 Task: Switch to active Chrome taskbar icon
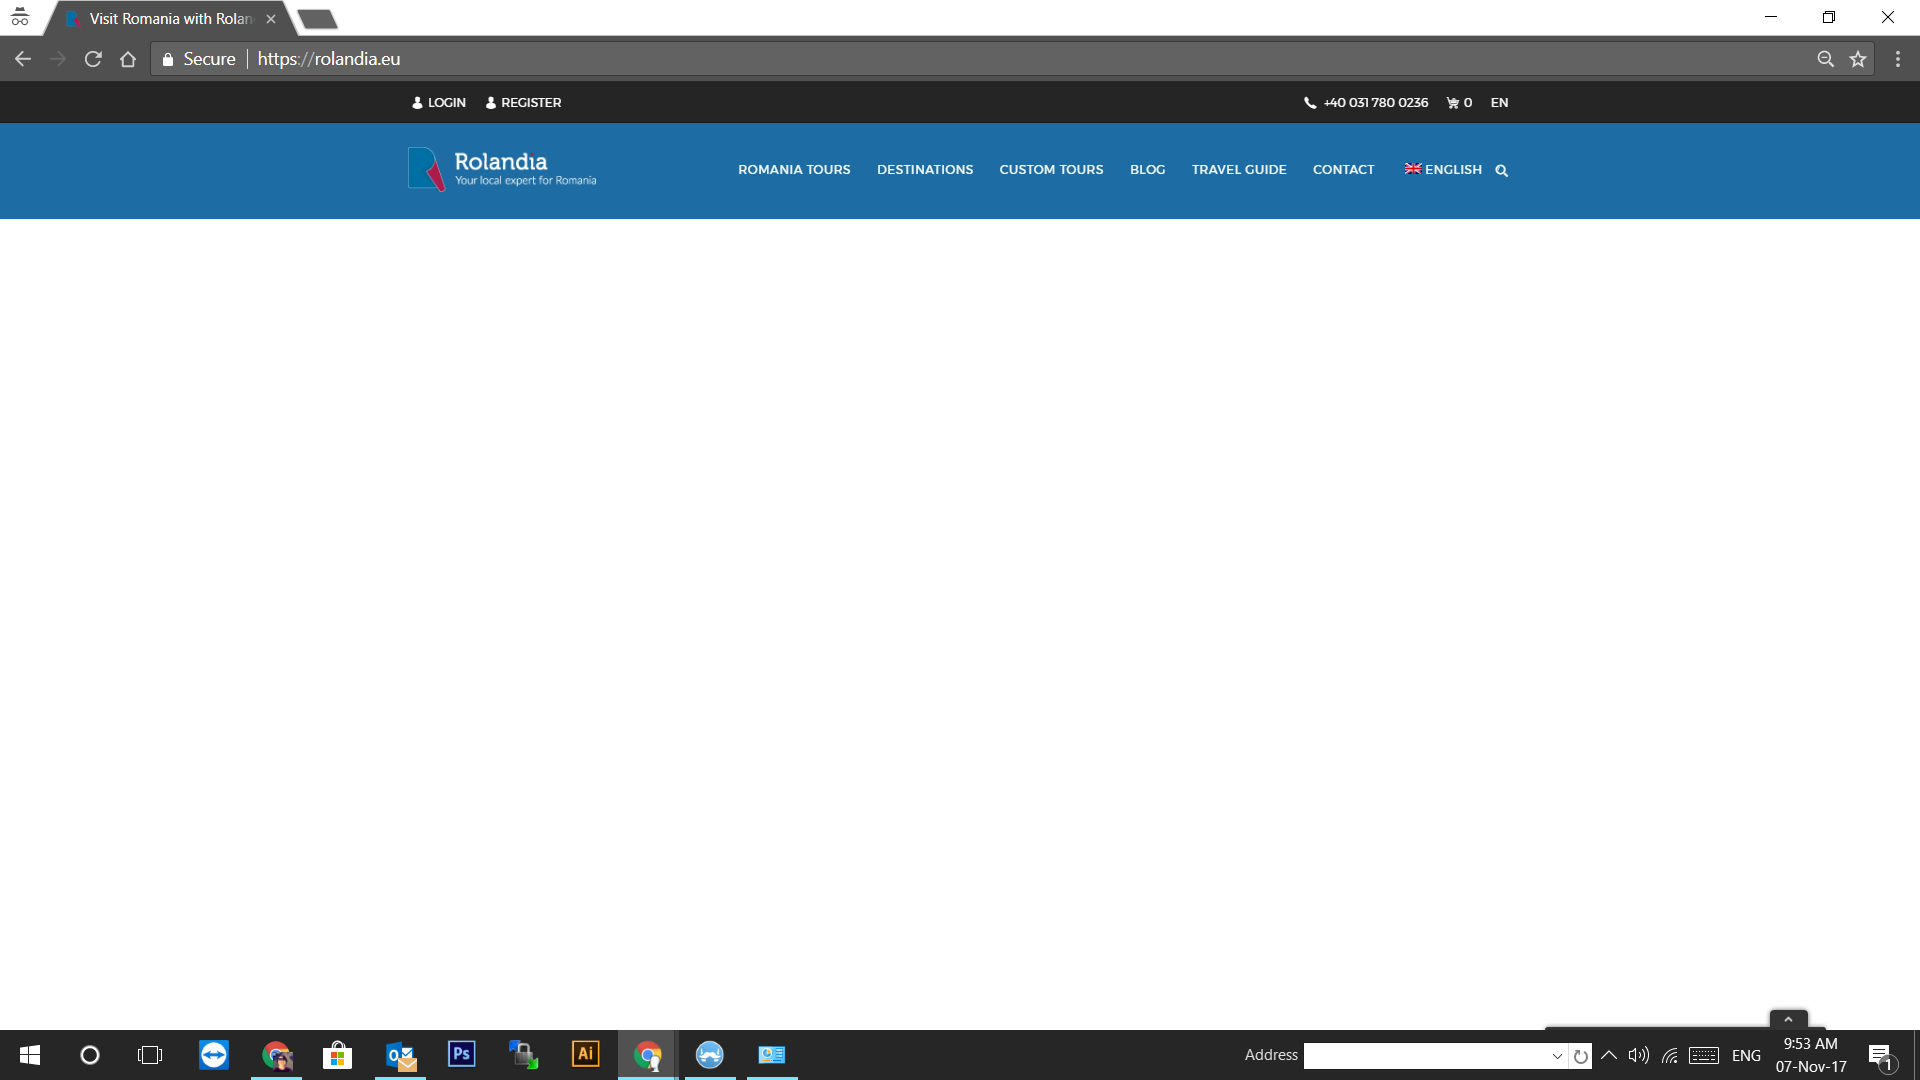click(648, 1055)
